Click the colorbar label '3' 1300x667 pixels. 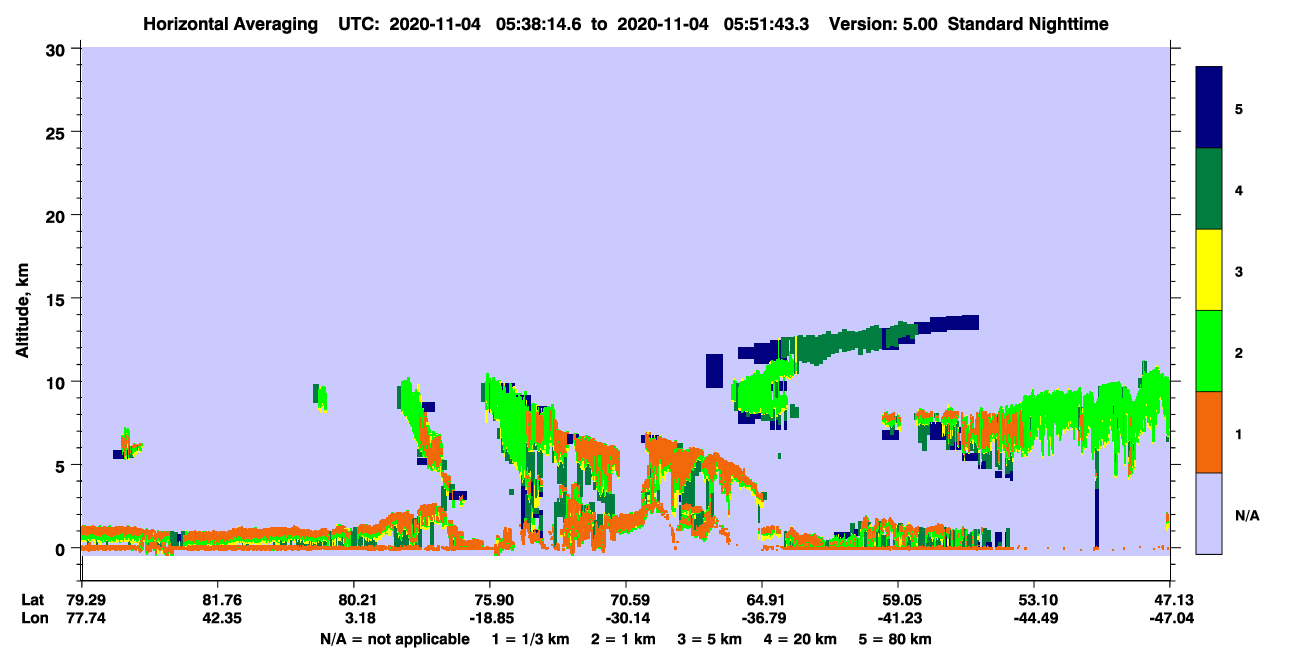coord(1239,271)
